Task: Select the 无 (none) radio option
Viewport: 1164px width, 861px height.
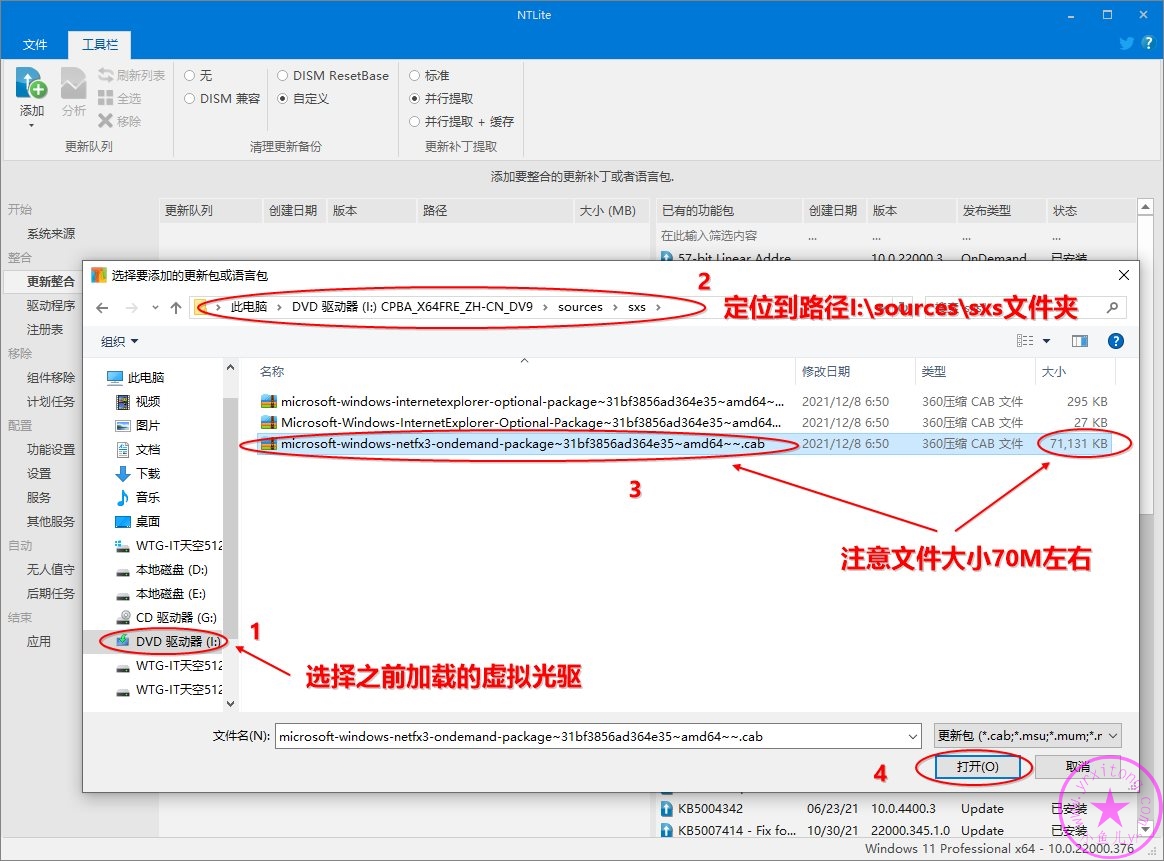Action: tap(198, 75)
